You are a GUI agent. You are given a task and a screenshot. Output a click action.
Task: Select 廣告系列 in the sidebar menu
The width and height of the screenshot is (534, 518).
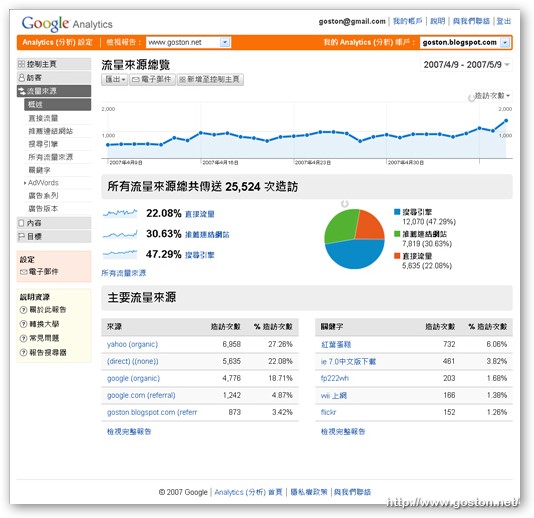43,196
